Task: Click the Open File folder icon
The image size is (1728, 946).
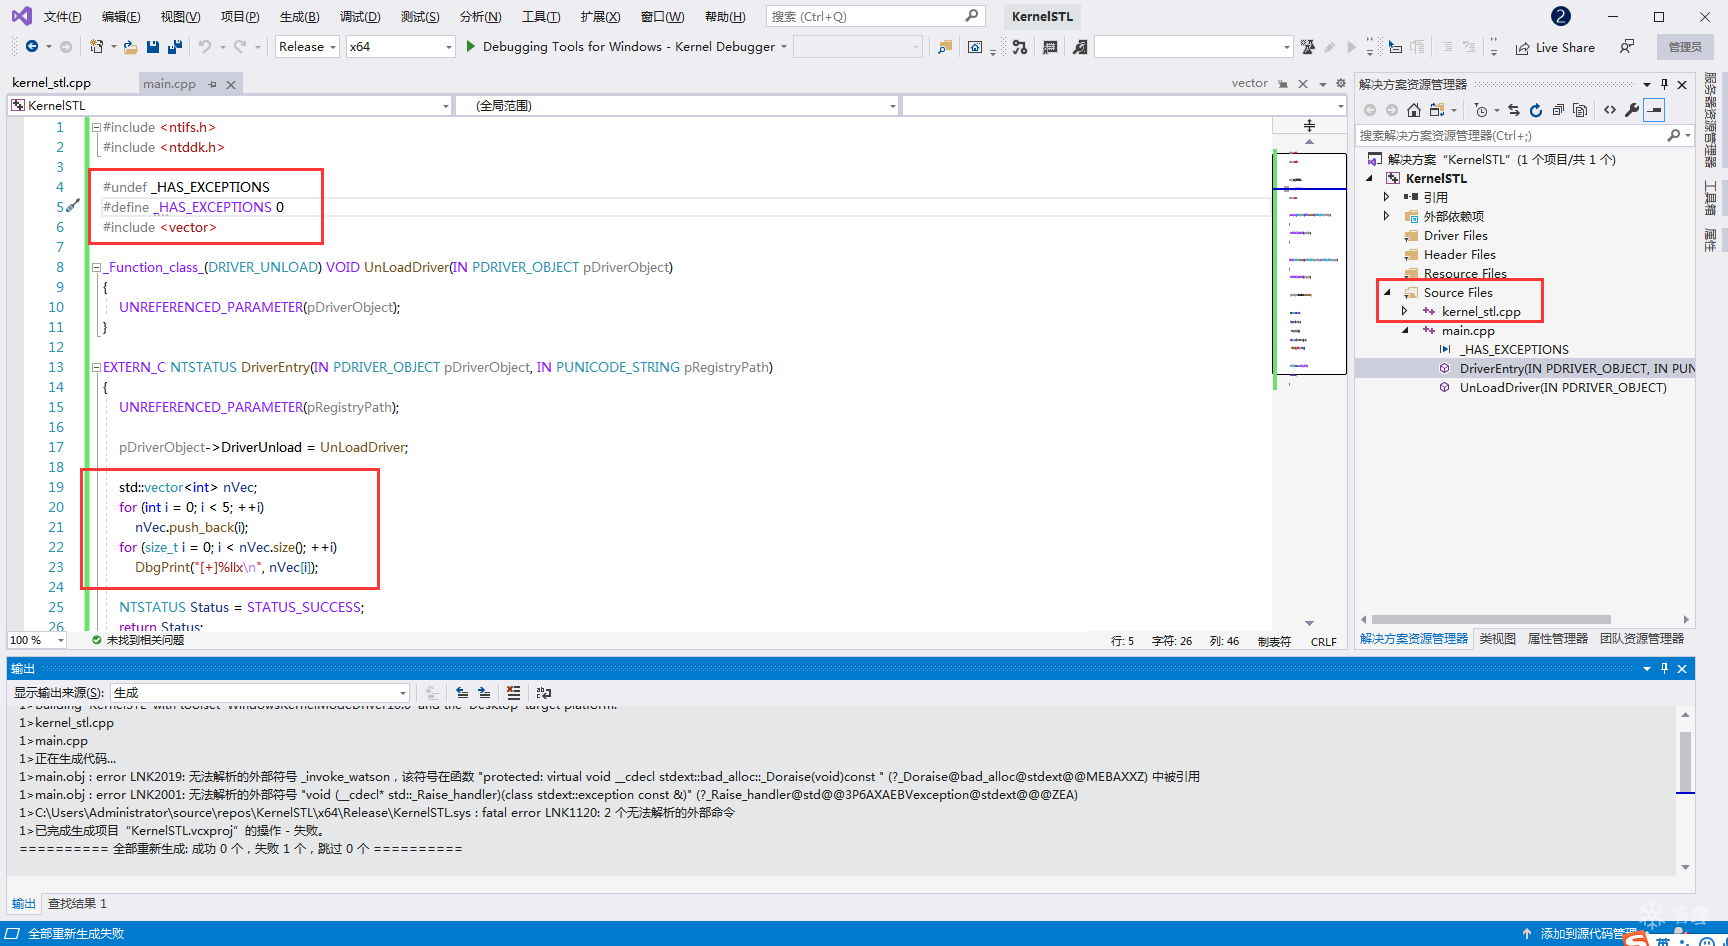Action: pos(130,47)
